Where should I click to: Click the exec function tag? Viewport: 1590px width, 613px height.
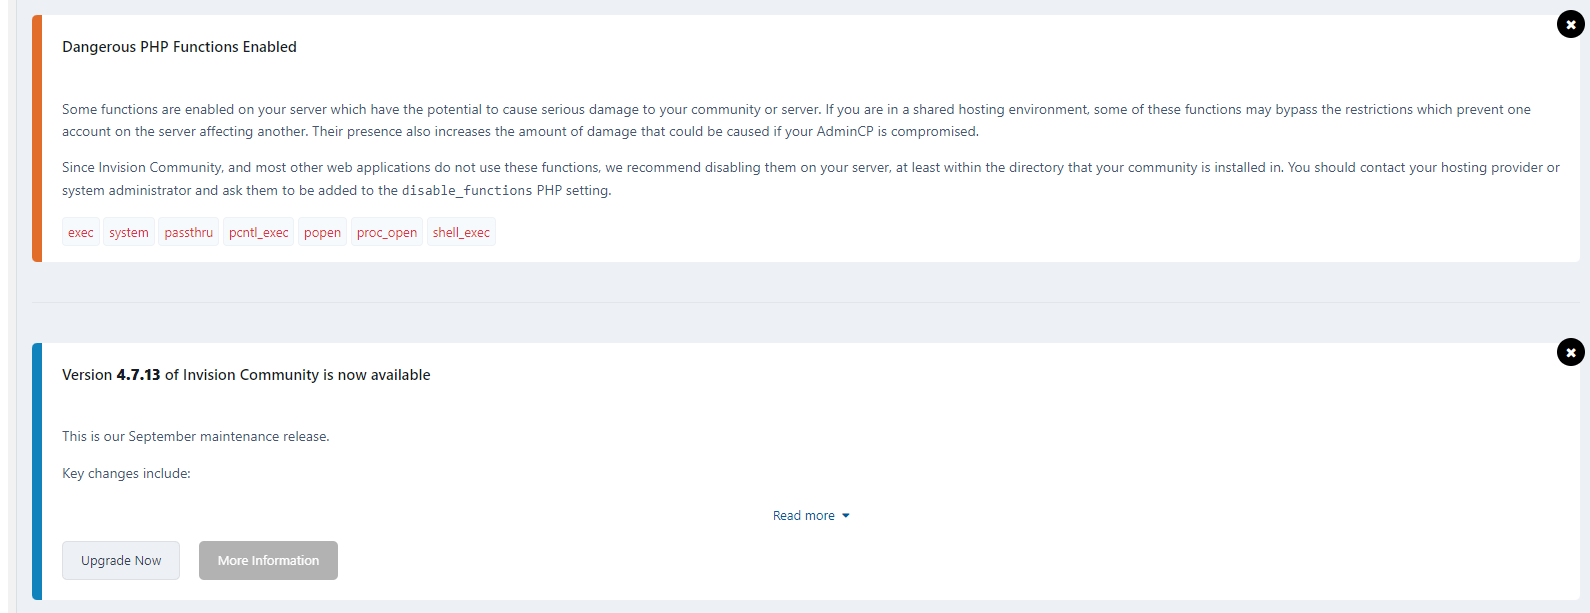(81, 233)
